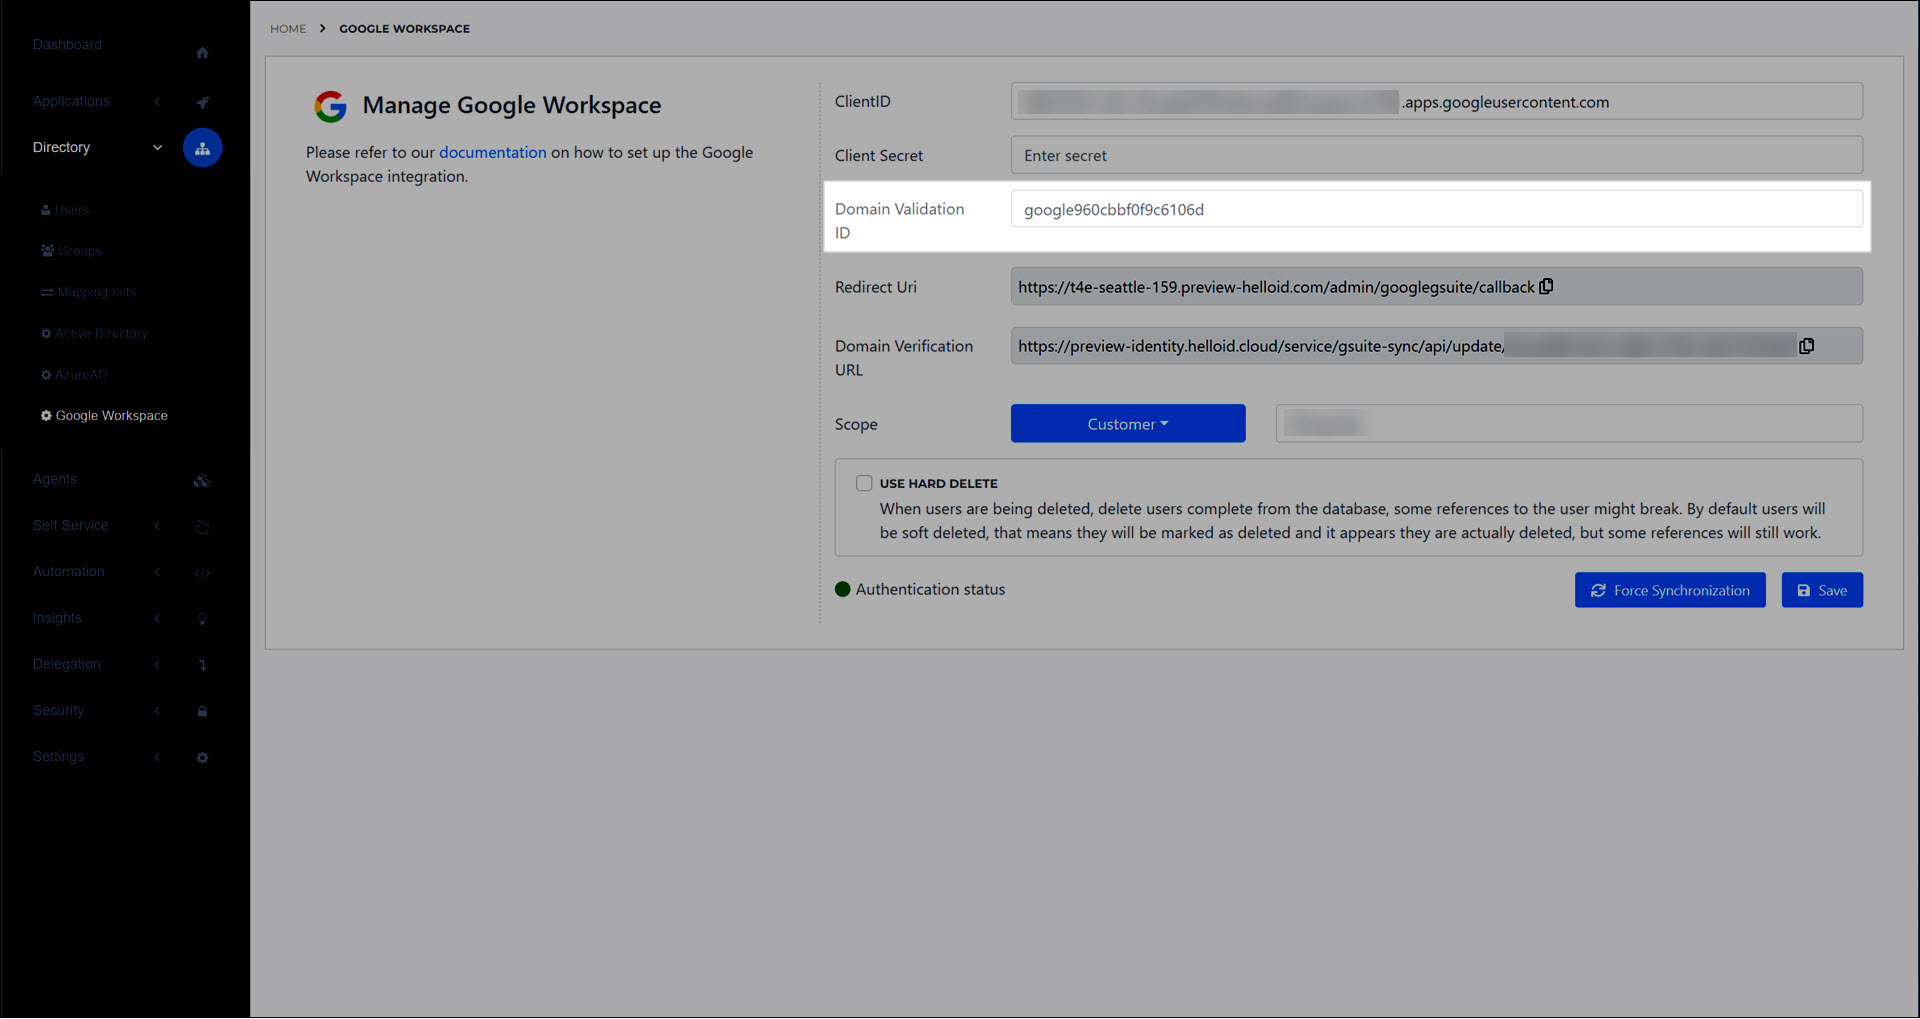Collapse the Directory menu chevron
The width and height of the screenshot is (1920, 1019).
coord(157,148)
